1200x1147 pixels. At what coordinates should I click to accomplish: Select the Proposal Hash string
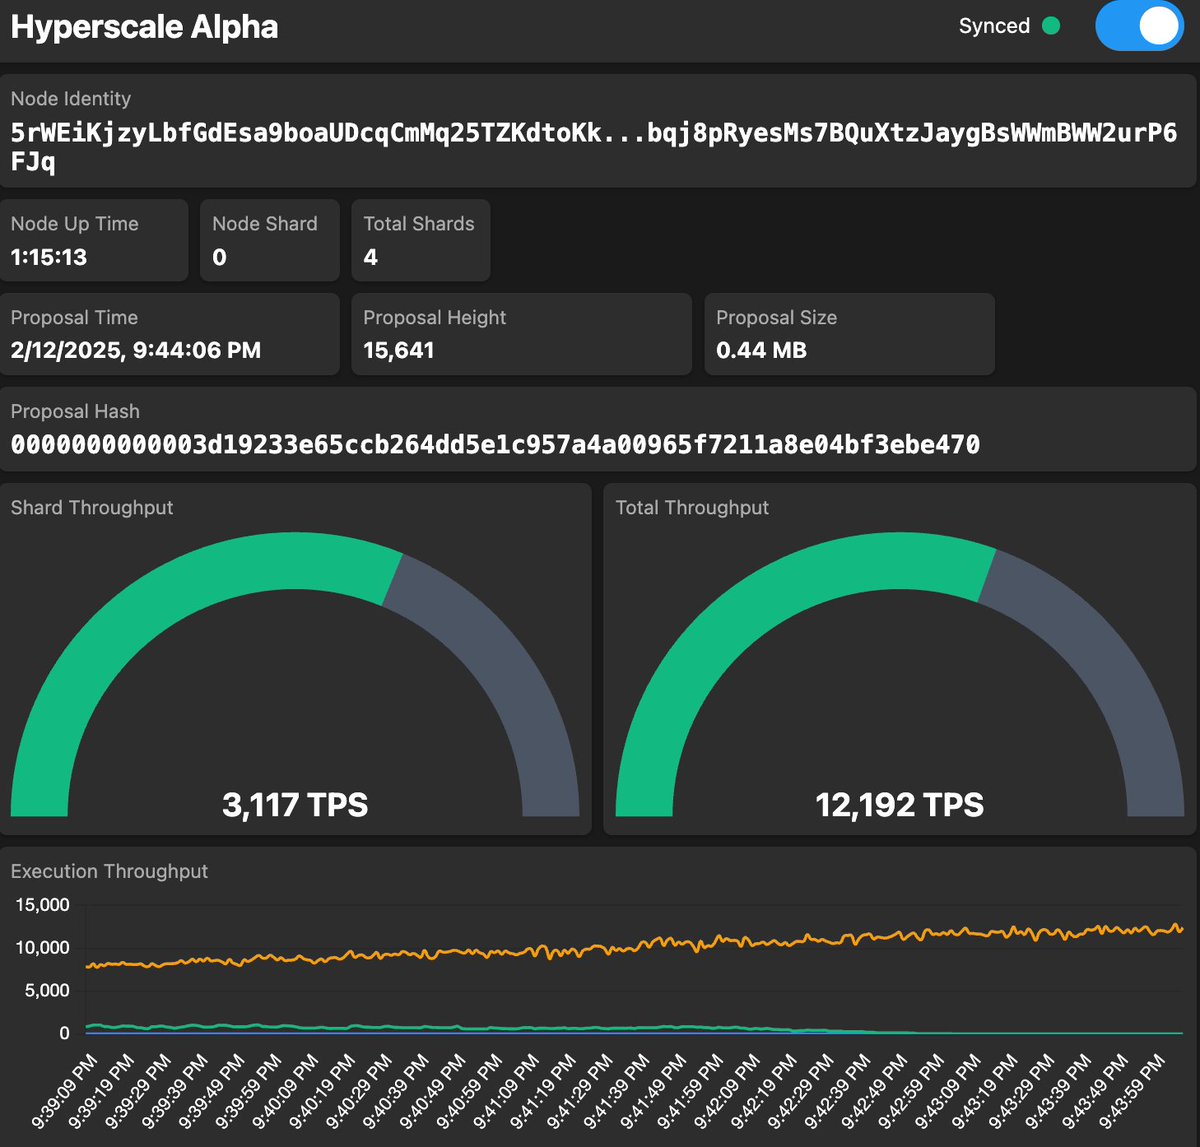[x=495, y=444]
